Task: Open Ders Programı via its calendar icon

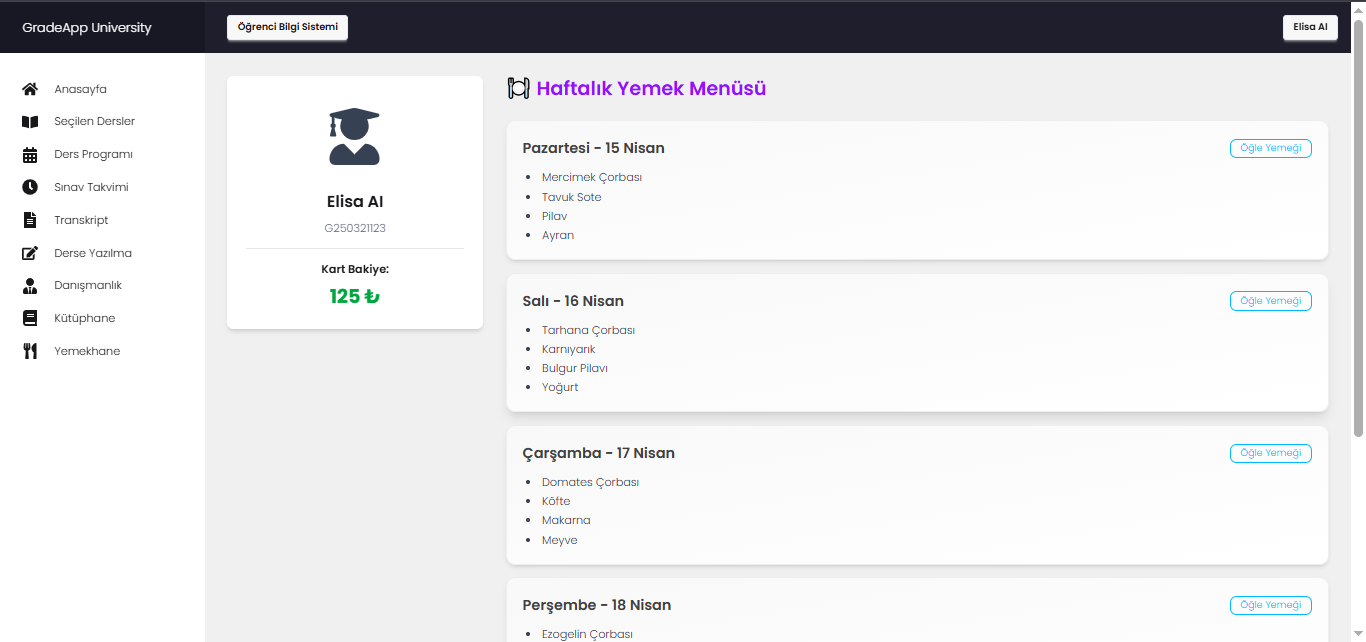Action: [x=30, y=155]
